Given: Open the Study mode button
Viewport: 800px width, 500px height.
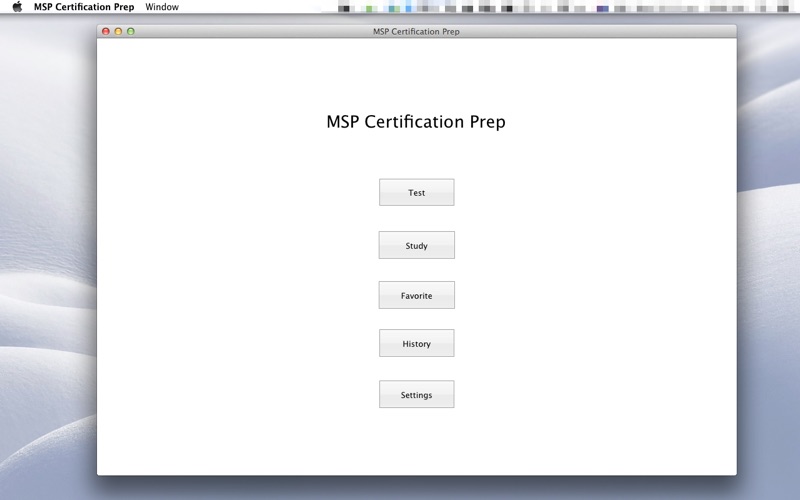Looking at the screenshot, I should coord(416,245).
